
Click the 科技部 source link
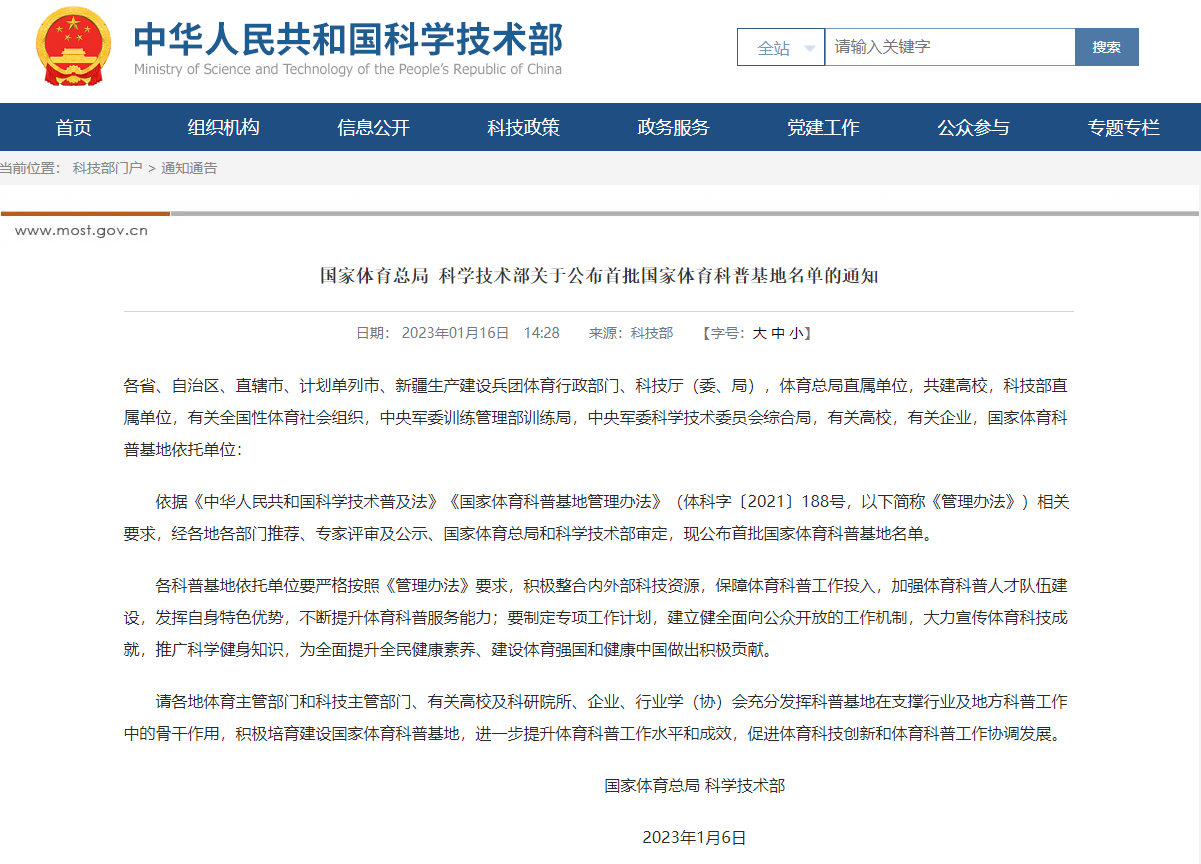651,333
